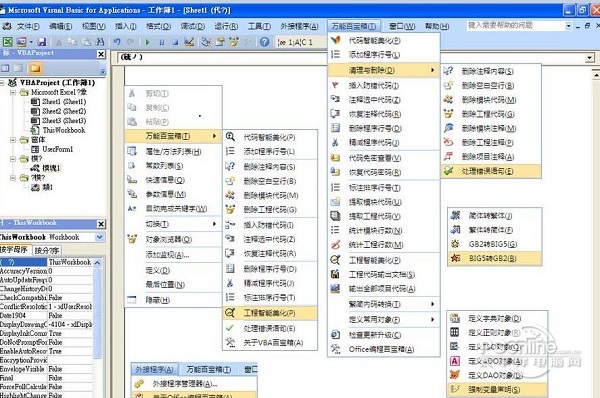The image size is (600, 398).
Task: Click the Find binoculars toolbar icon
Action: pos(100,41)
